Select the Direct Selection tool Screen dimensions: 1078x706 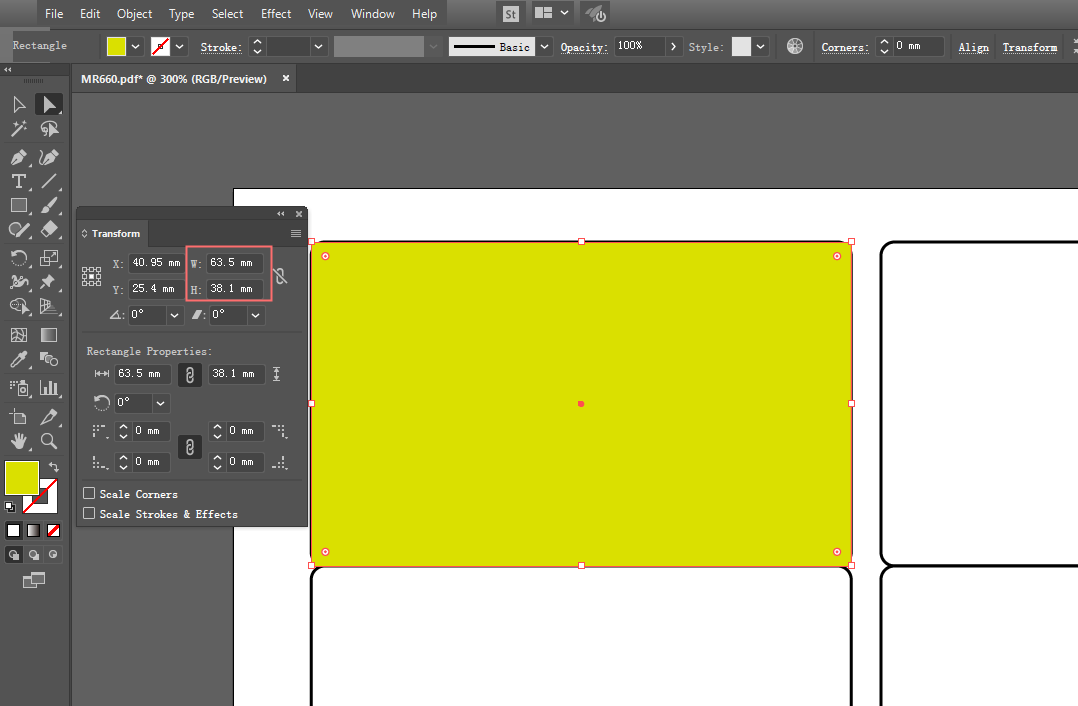pyautogui.click(x=49, y=104)
